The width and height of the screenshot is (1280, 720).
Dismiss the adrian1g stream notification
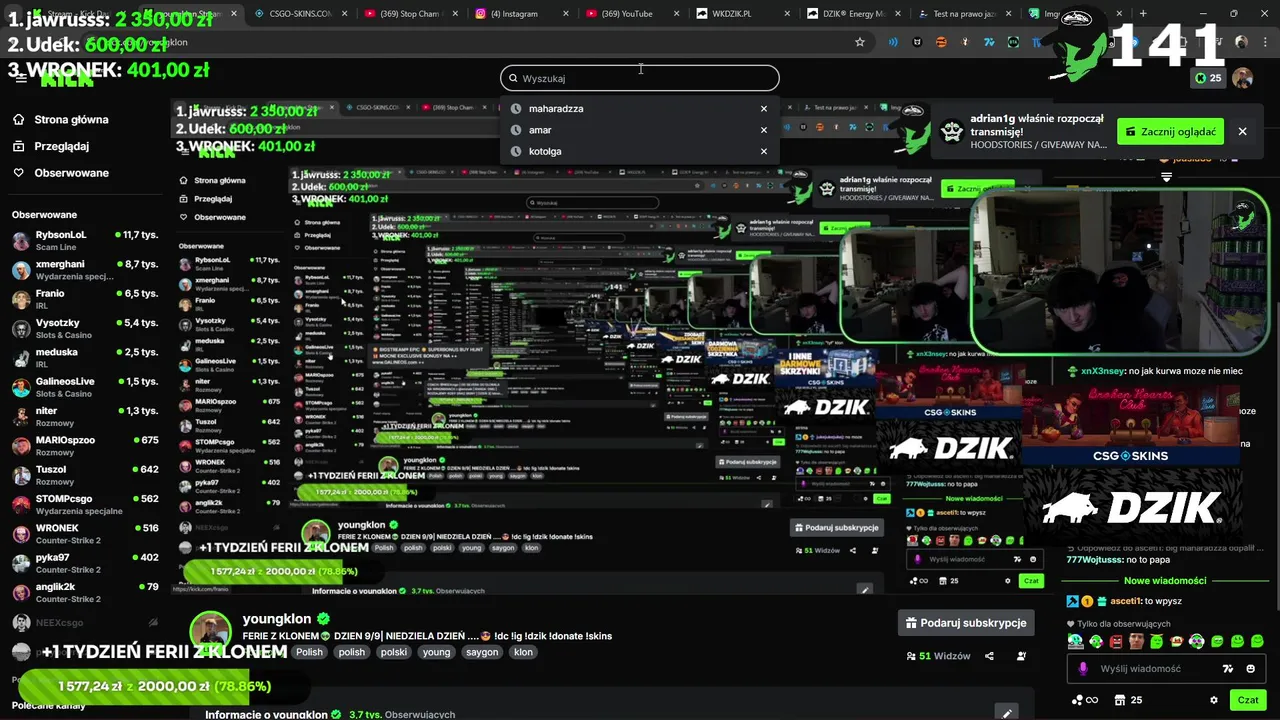click(1242, 132)
